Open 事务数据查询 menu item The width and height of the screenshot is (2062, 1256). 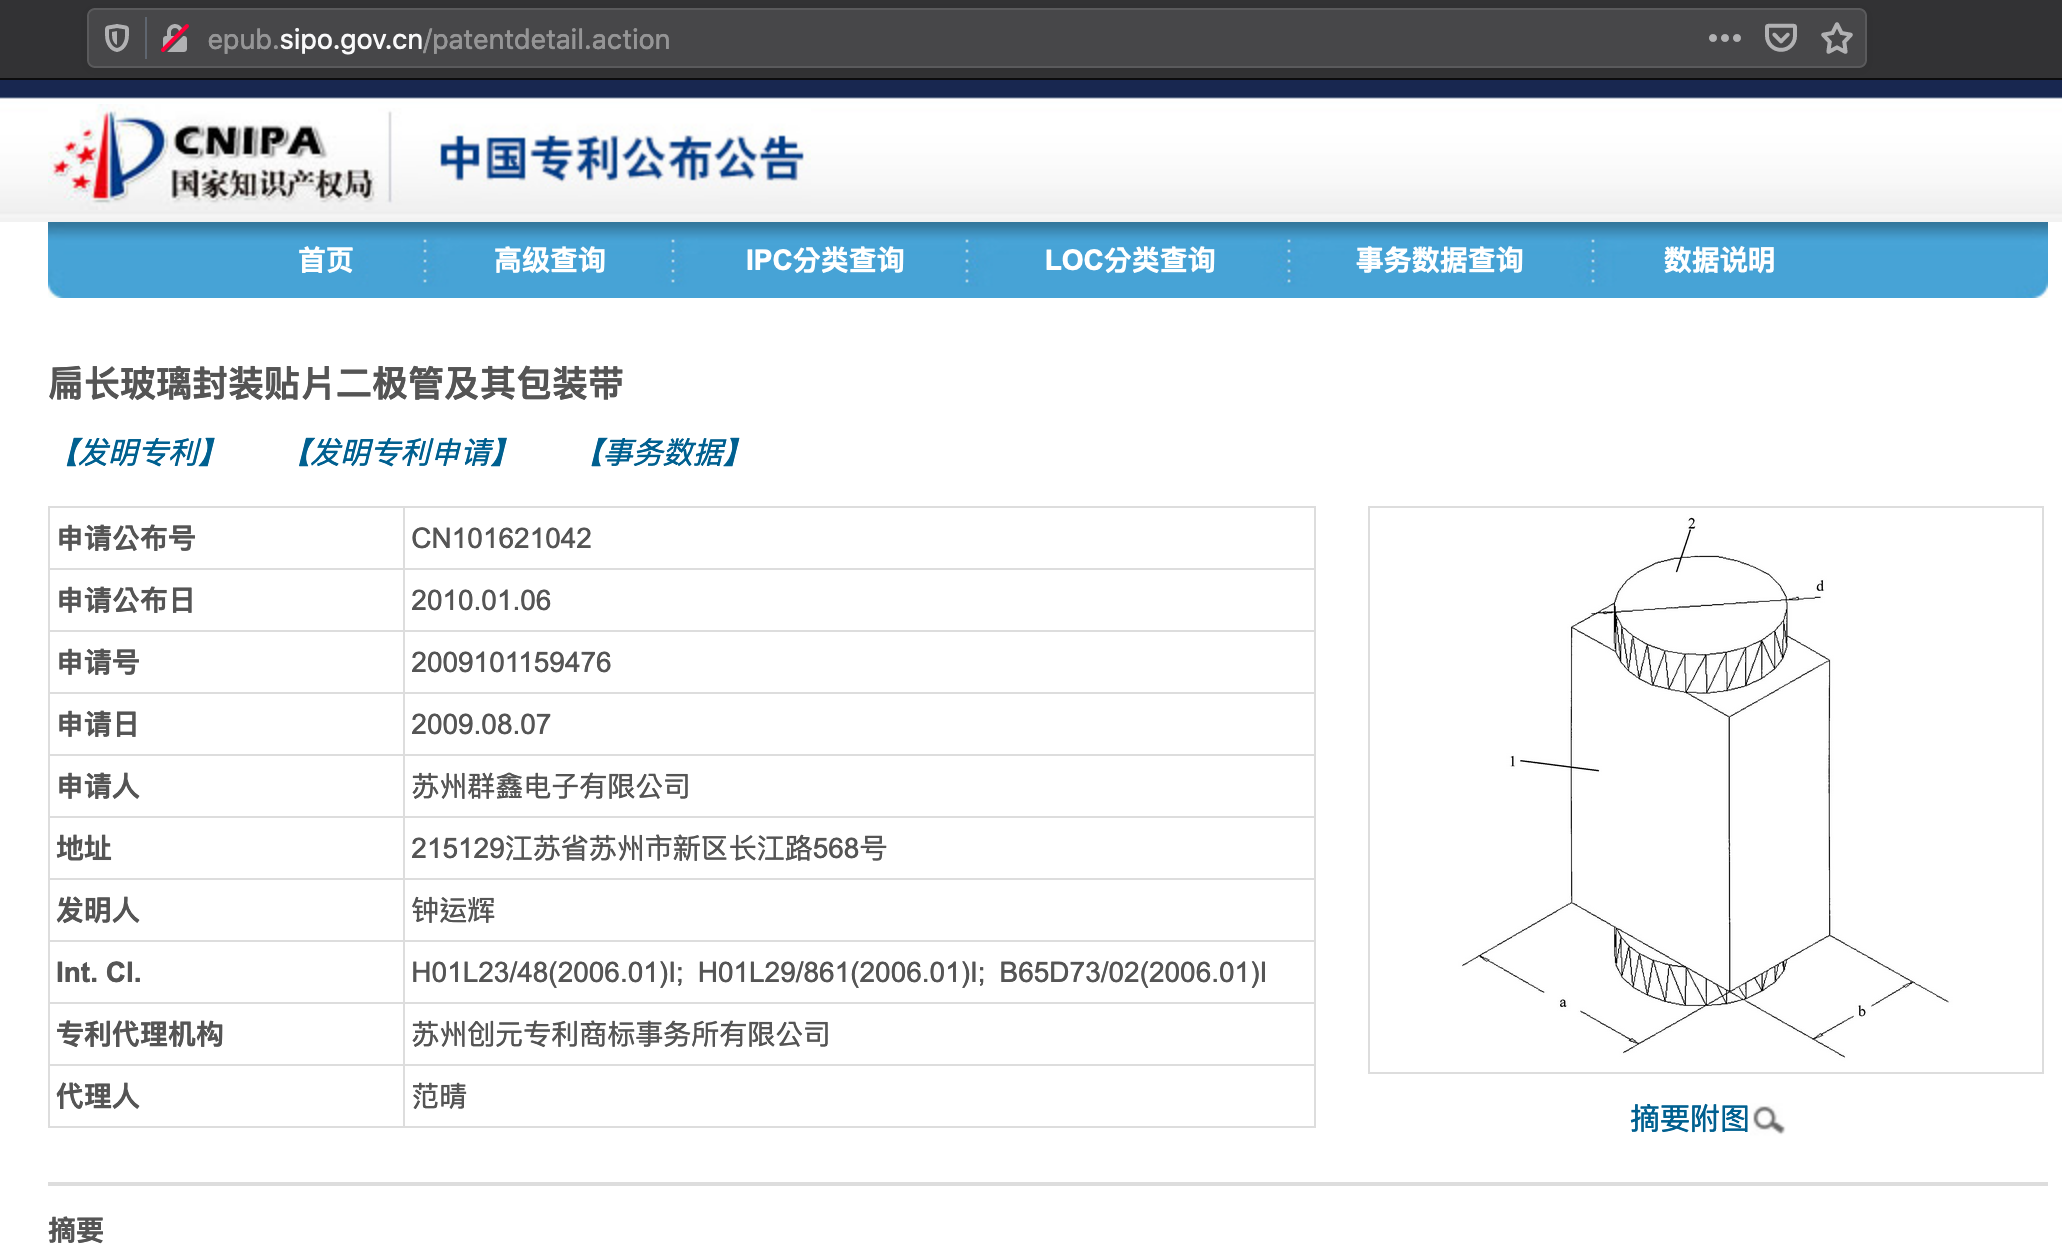pos(1439,260)
